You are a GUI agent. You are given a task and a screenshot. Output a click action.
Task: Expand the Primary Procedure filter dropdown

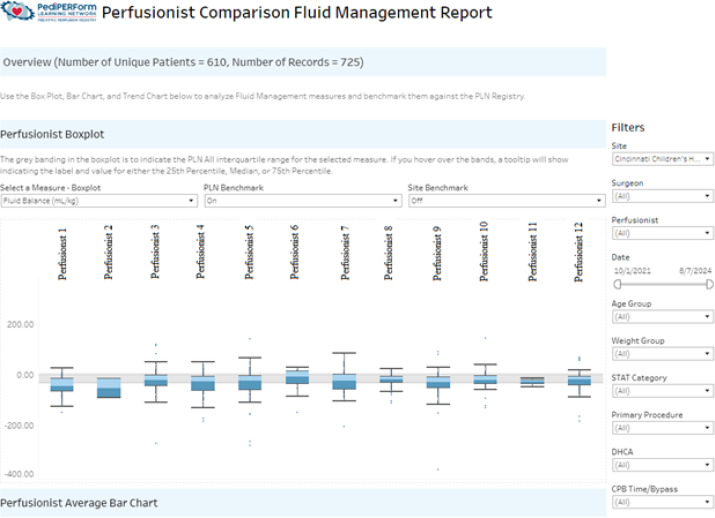tap(663, 428)
